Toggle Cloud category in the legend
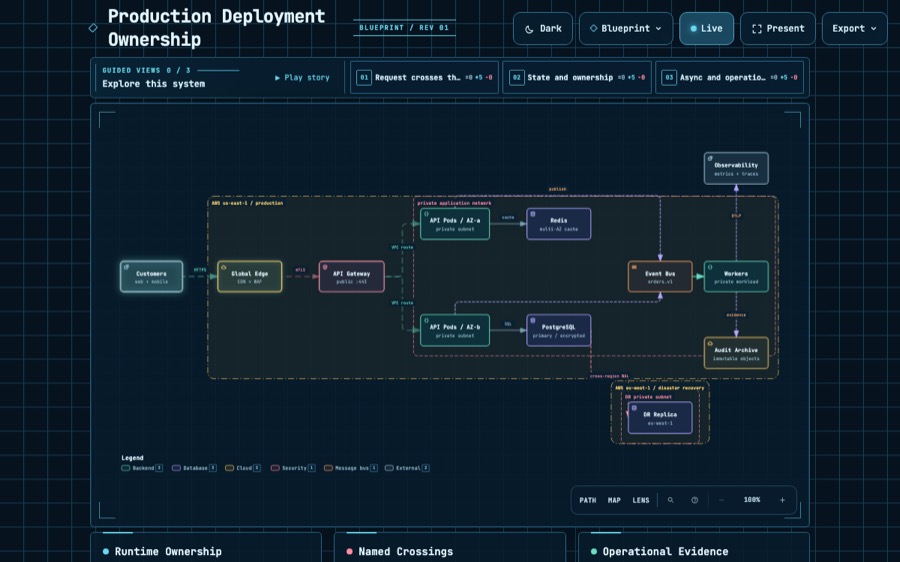Image resolution: width=900 pixels, height=562 pixels. pyautogui.click(x=243, y=468)
